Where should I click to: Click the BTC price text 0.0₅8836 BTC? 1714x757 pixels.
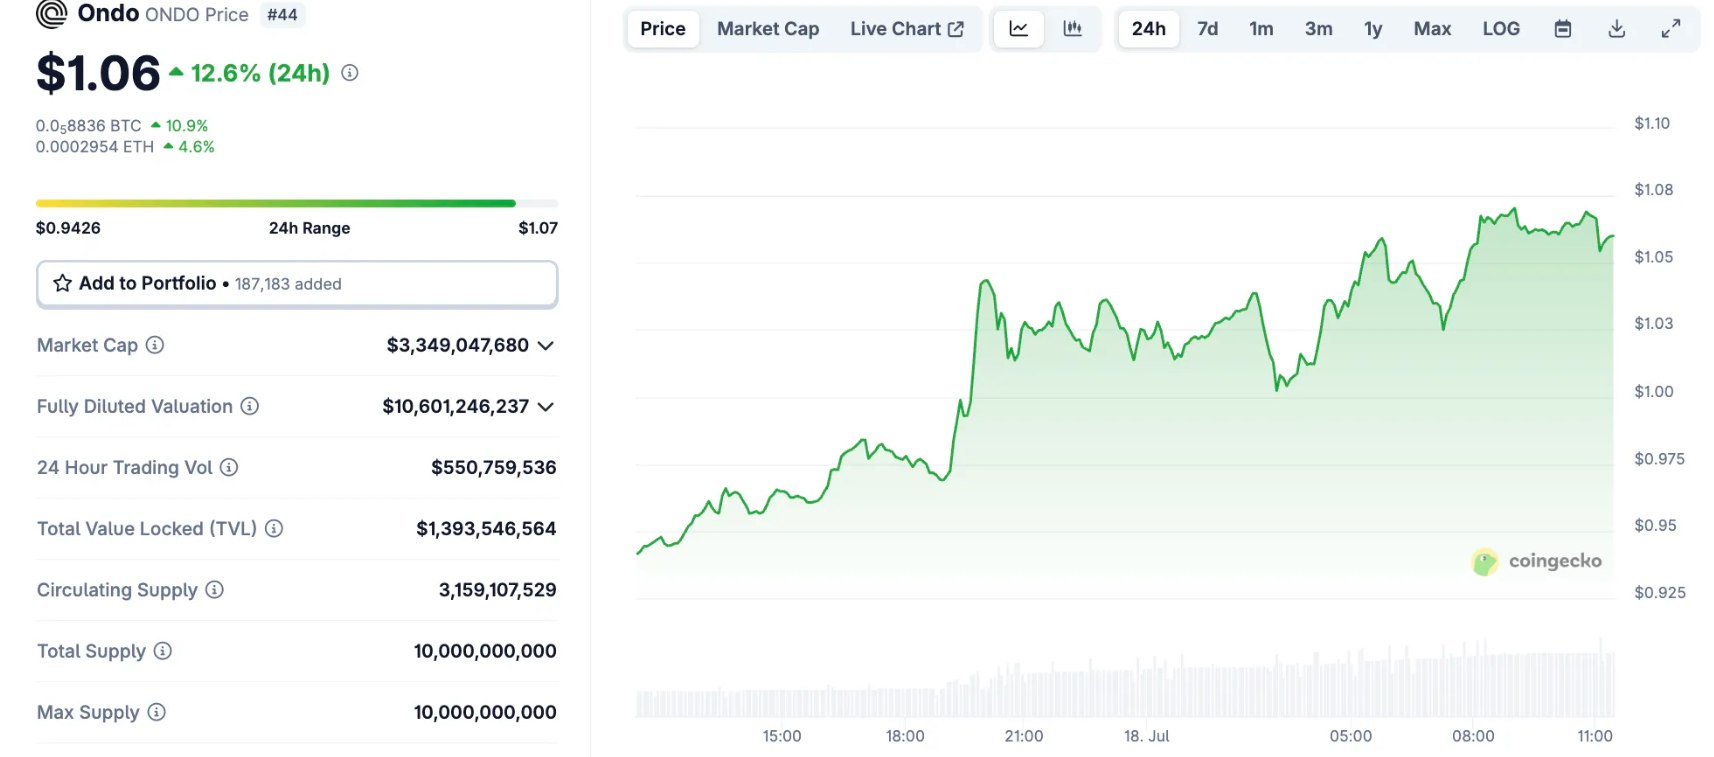(89, 126)
